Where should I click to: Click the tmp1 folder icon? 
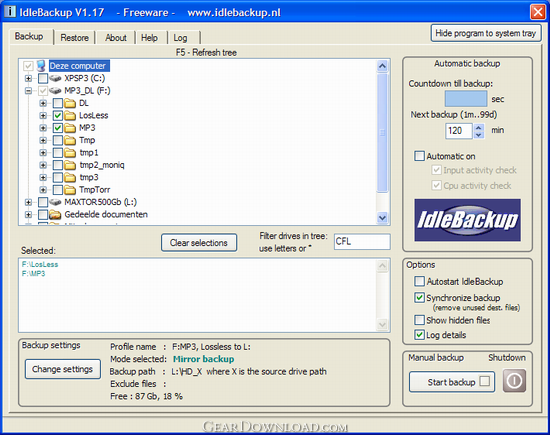coord(70,153)
